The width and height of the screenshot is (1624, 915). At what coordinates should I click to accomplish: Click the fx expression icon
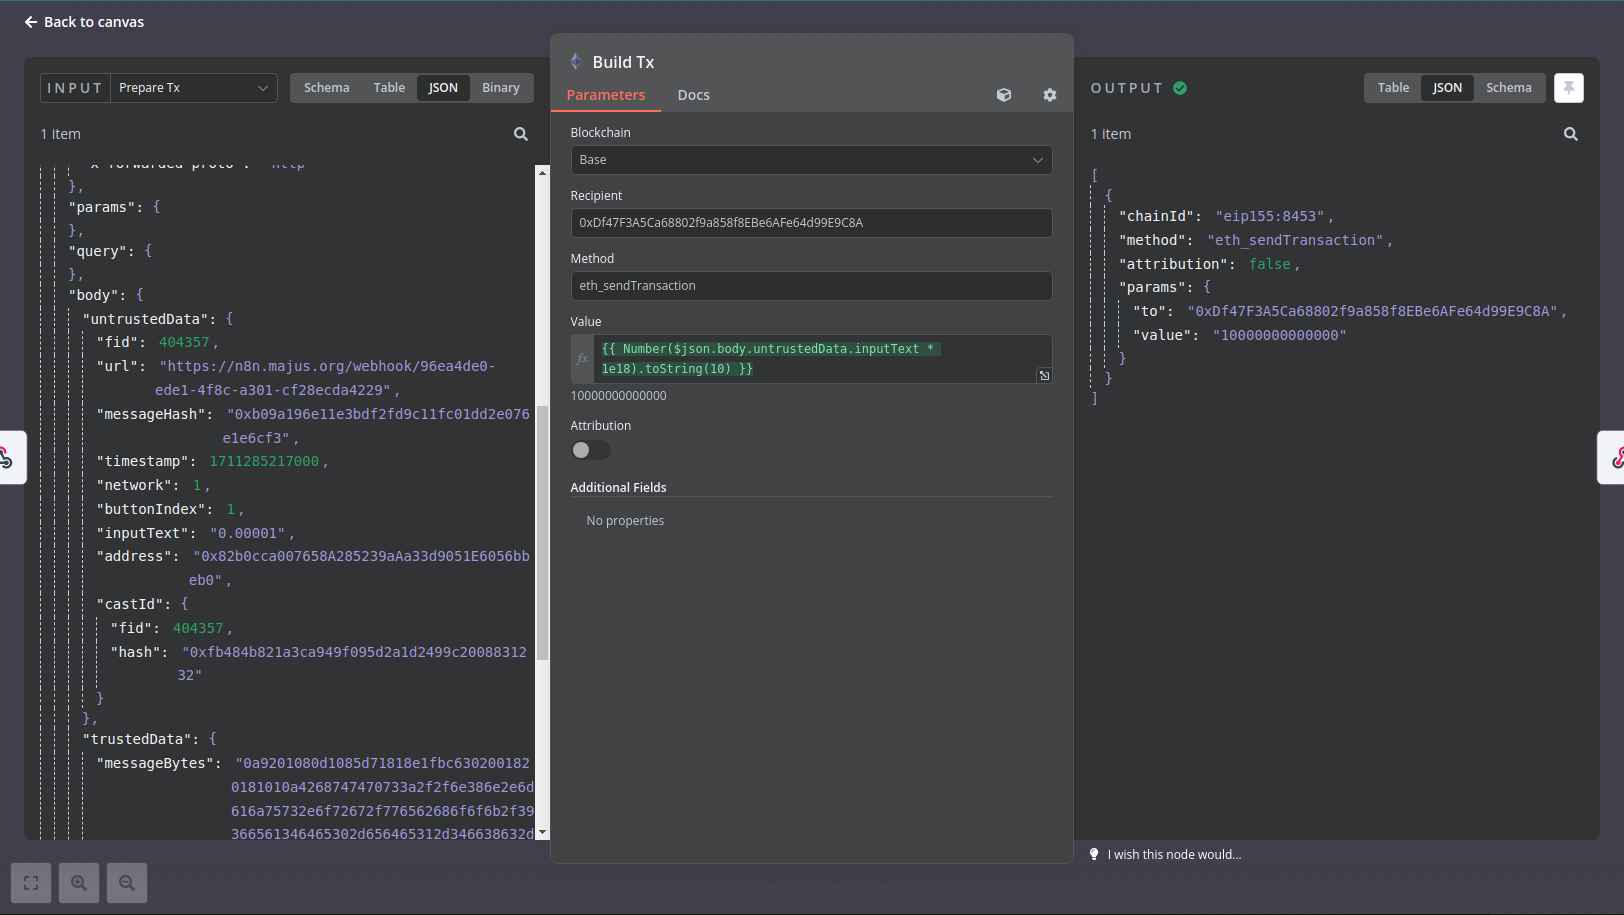click(x=582, y=359)
